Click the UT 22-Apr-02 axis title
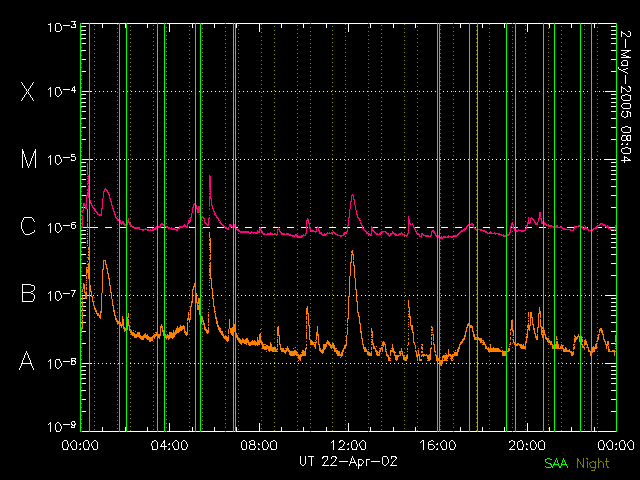The height and width of the screenshot is (480, 640). tap(348, 461)
